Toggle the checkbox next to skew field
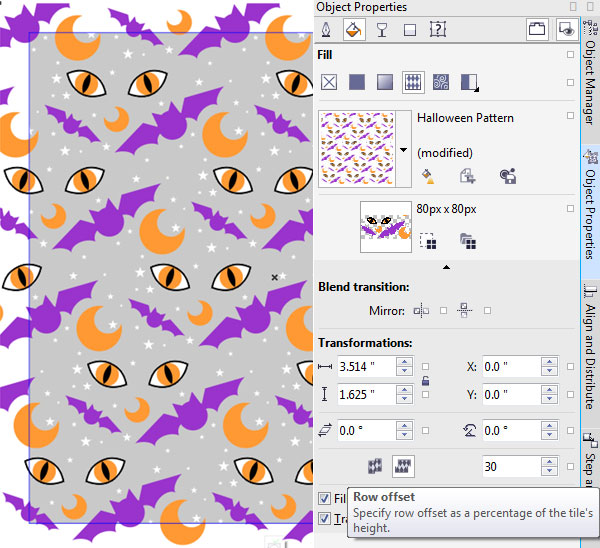Image resolution: width=600 pixels, height=548 pixels. pyautogui.click(x=425, y=431)
